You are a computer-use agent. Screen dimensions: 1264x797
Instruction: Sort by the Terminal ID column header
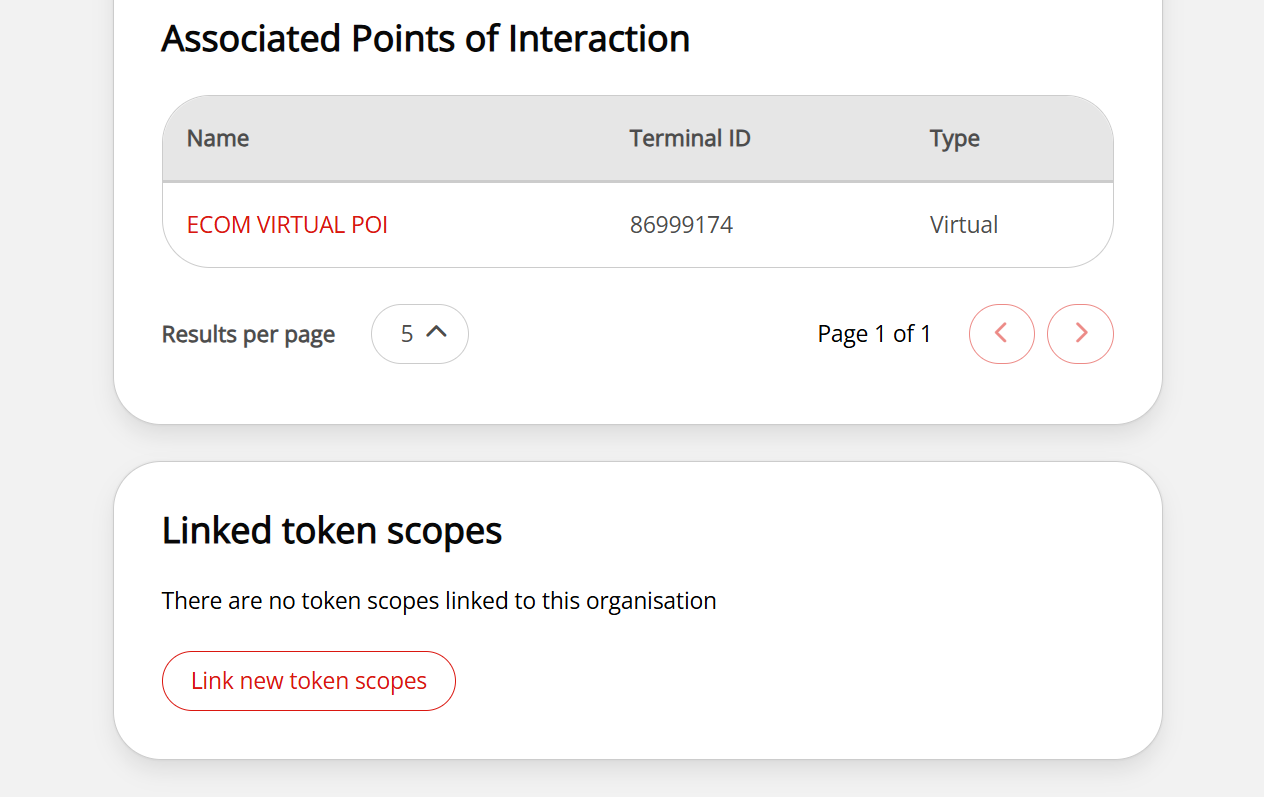point(689,138)
